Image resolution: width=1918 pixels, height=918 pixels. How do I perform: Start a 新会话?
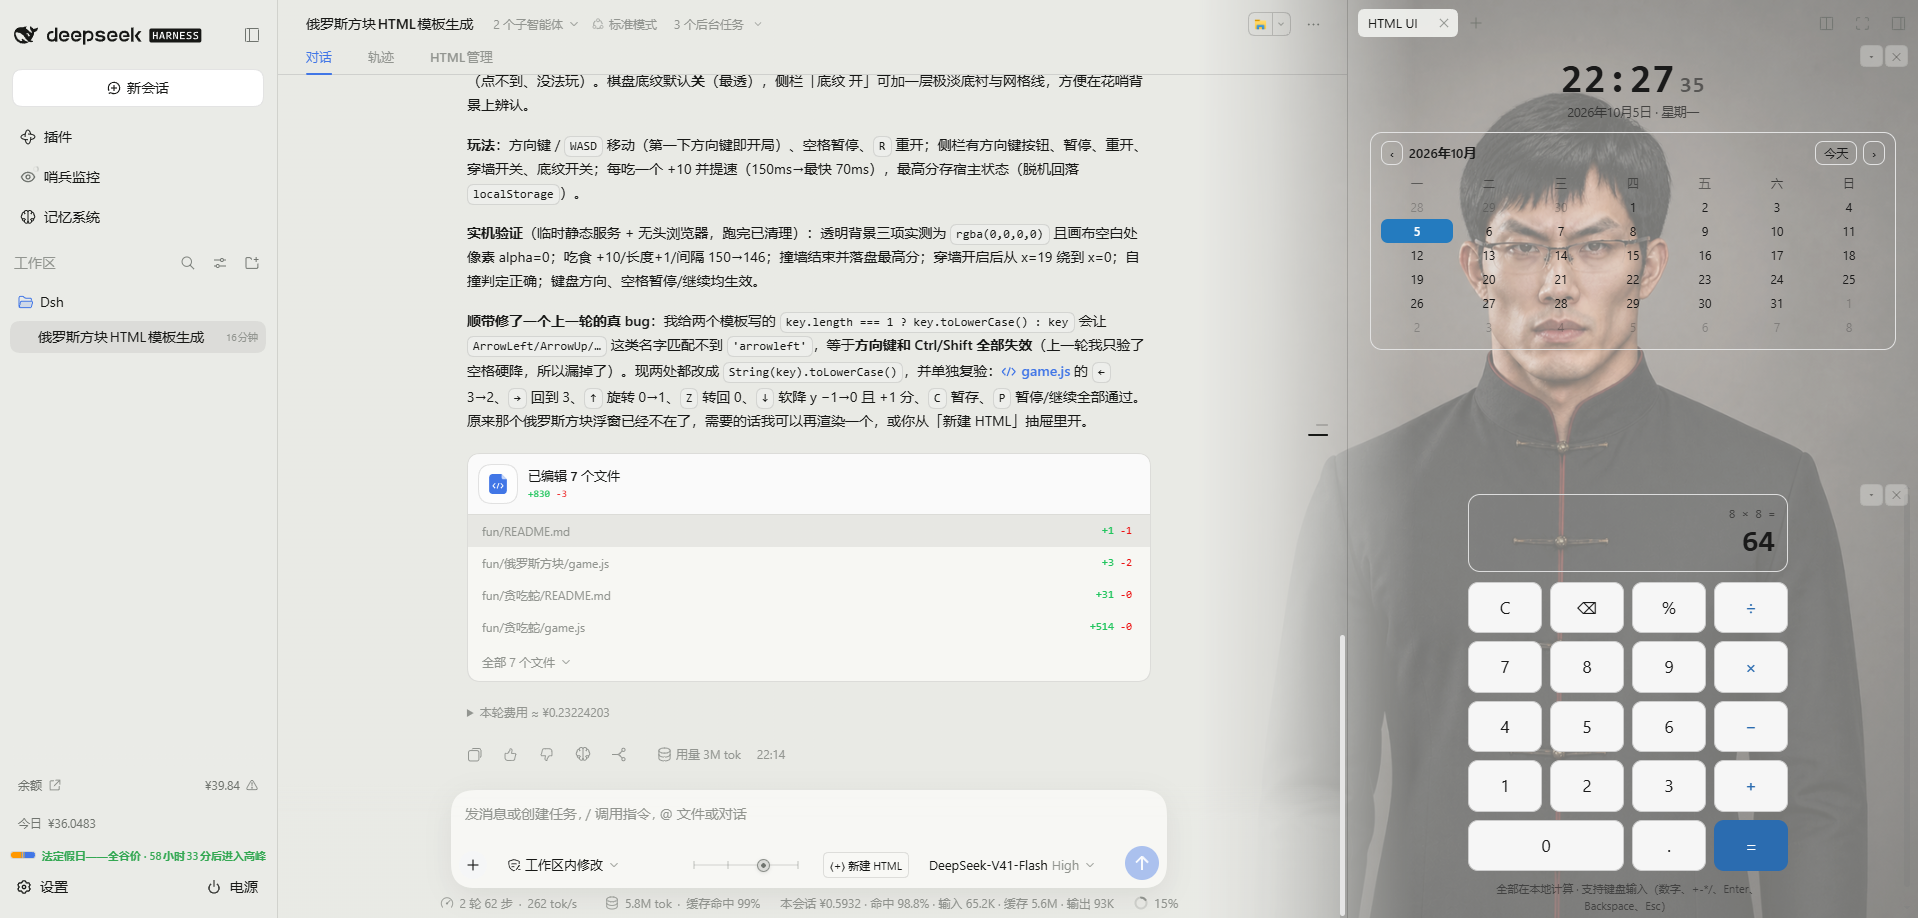(138, 88)
